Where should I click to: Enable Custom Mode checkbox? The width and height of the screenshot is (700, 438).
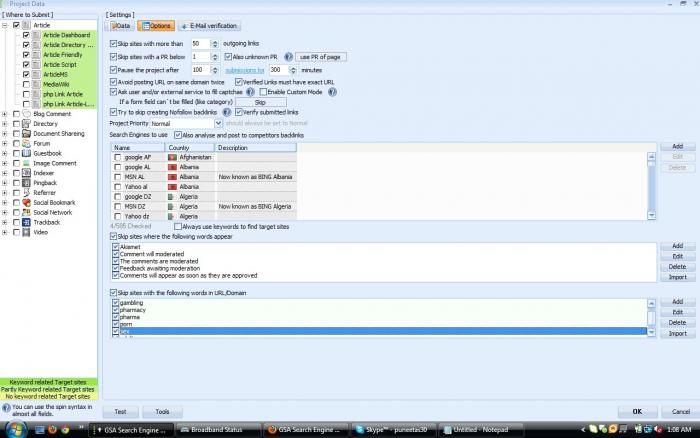pos(263,92)
